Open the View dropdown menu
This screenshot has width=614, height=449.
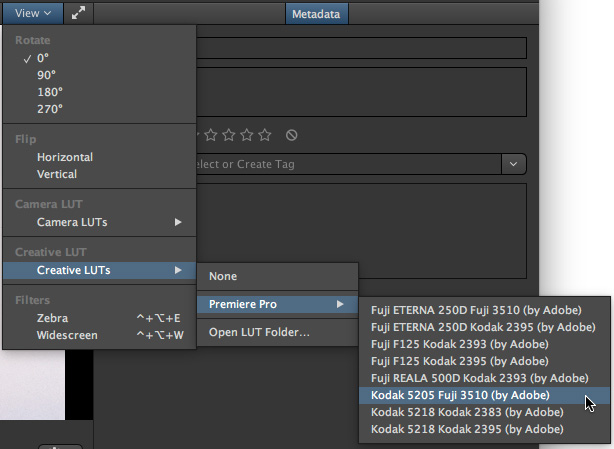[33, 13]
